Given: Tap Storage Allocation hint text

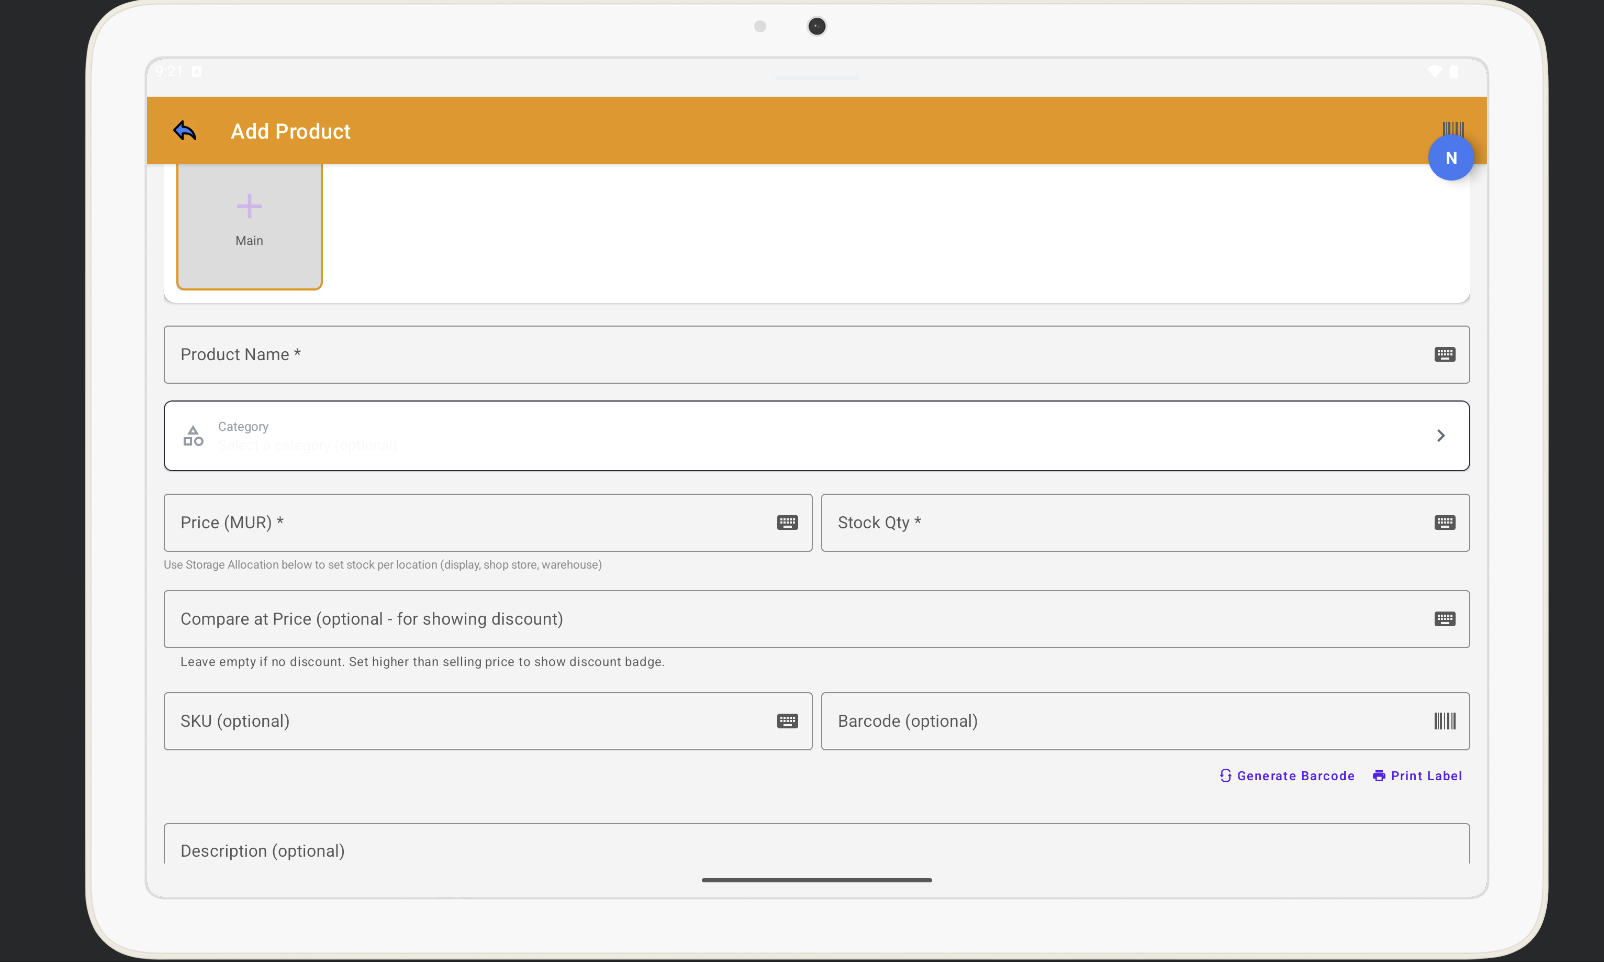Looking at the screenshot, I should [x=383, y=565].
